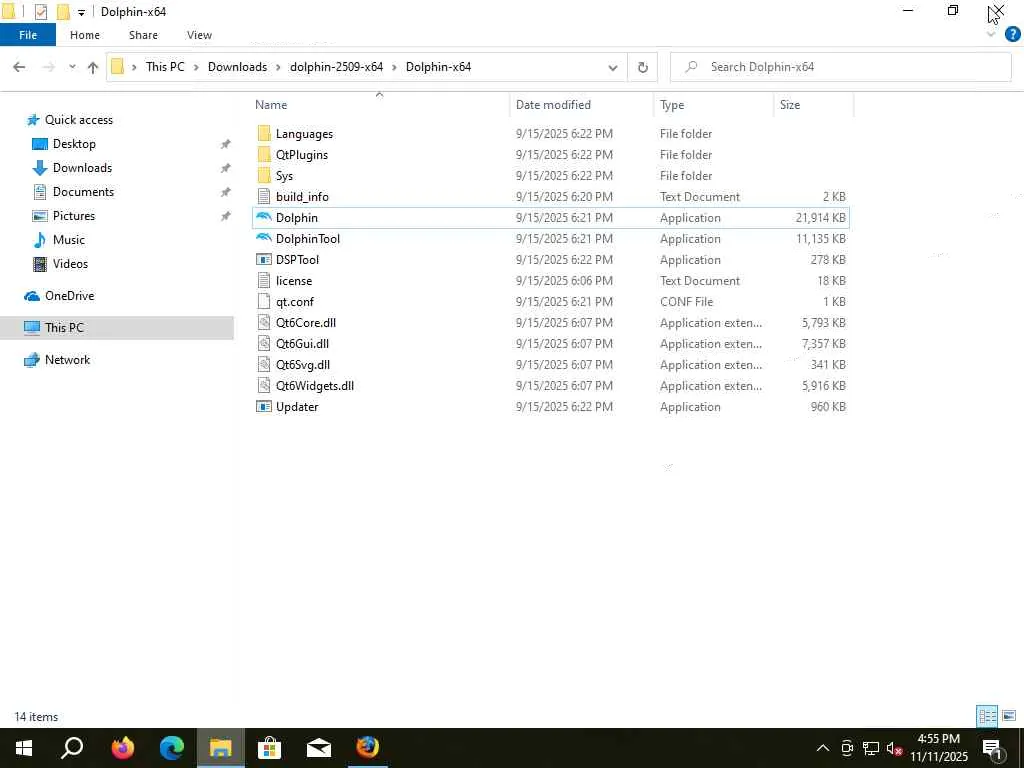Viewport: 1024px width, 768px height.
Task: Select This PC in navigation pane
Action: (117, 328)
